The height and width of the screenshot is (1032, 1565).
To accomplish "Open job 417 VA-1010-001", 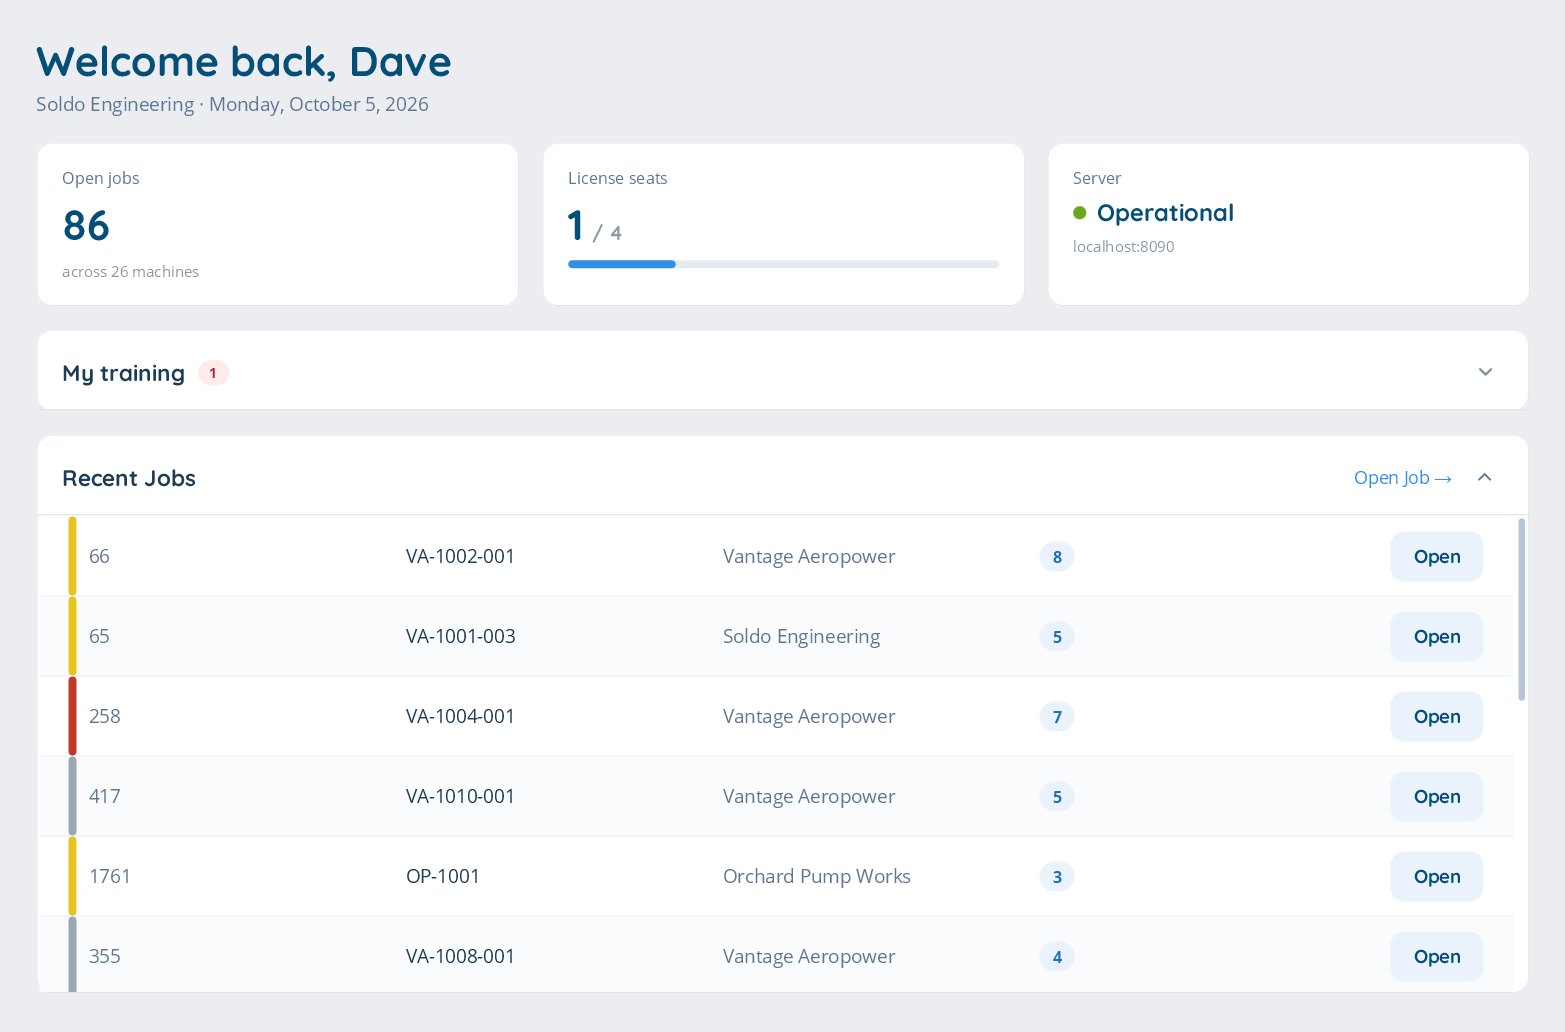I will coord(1437,797).
